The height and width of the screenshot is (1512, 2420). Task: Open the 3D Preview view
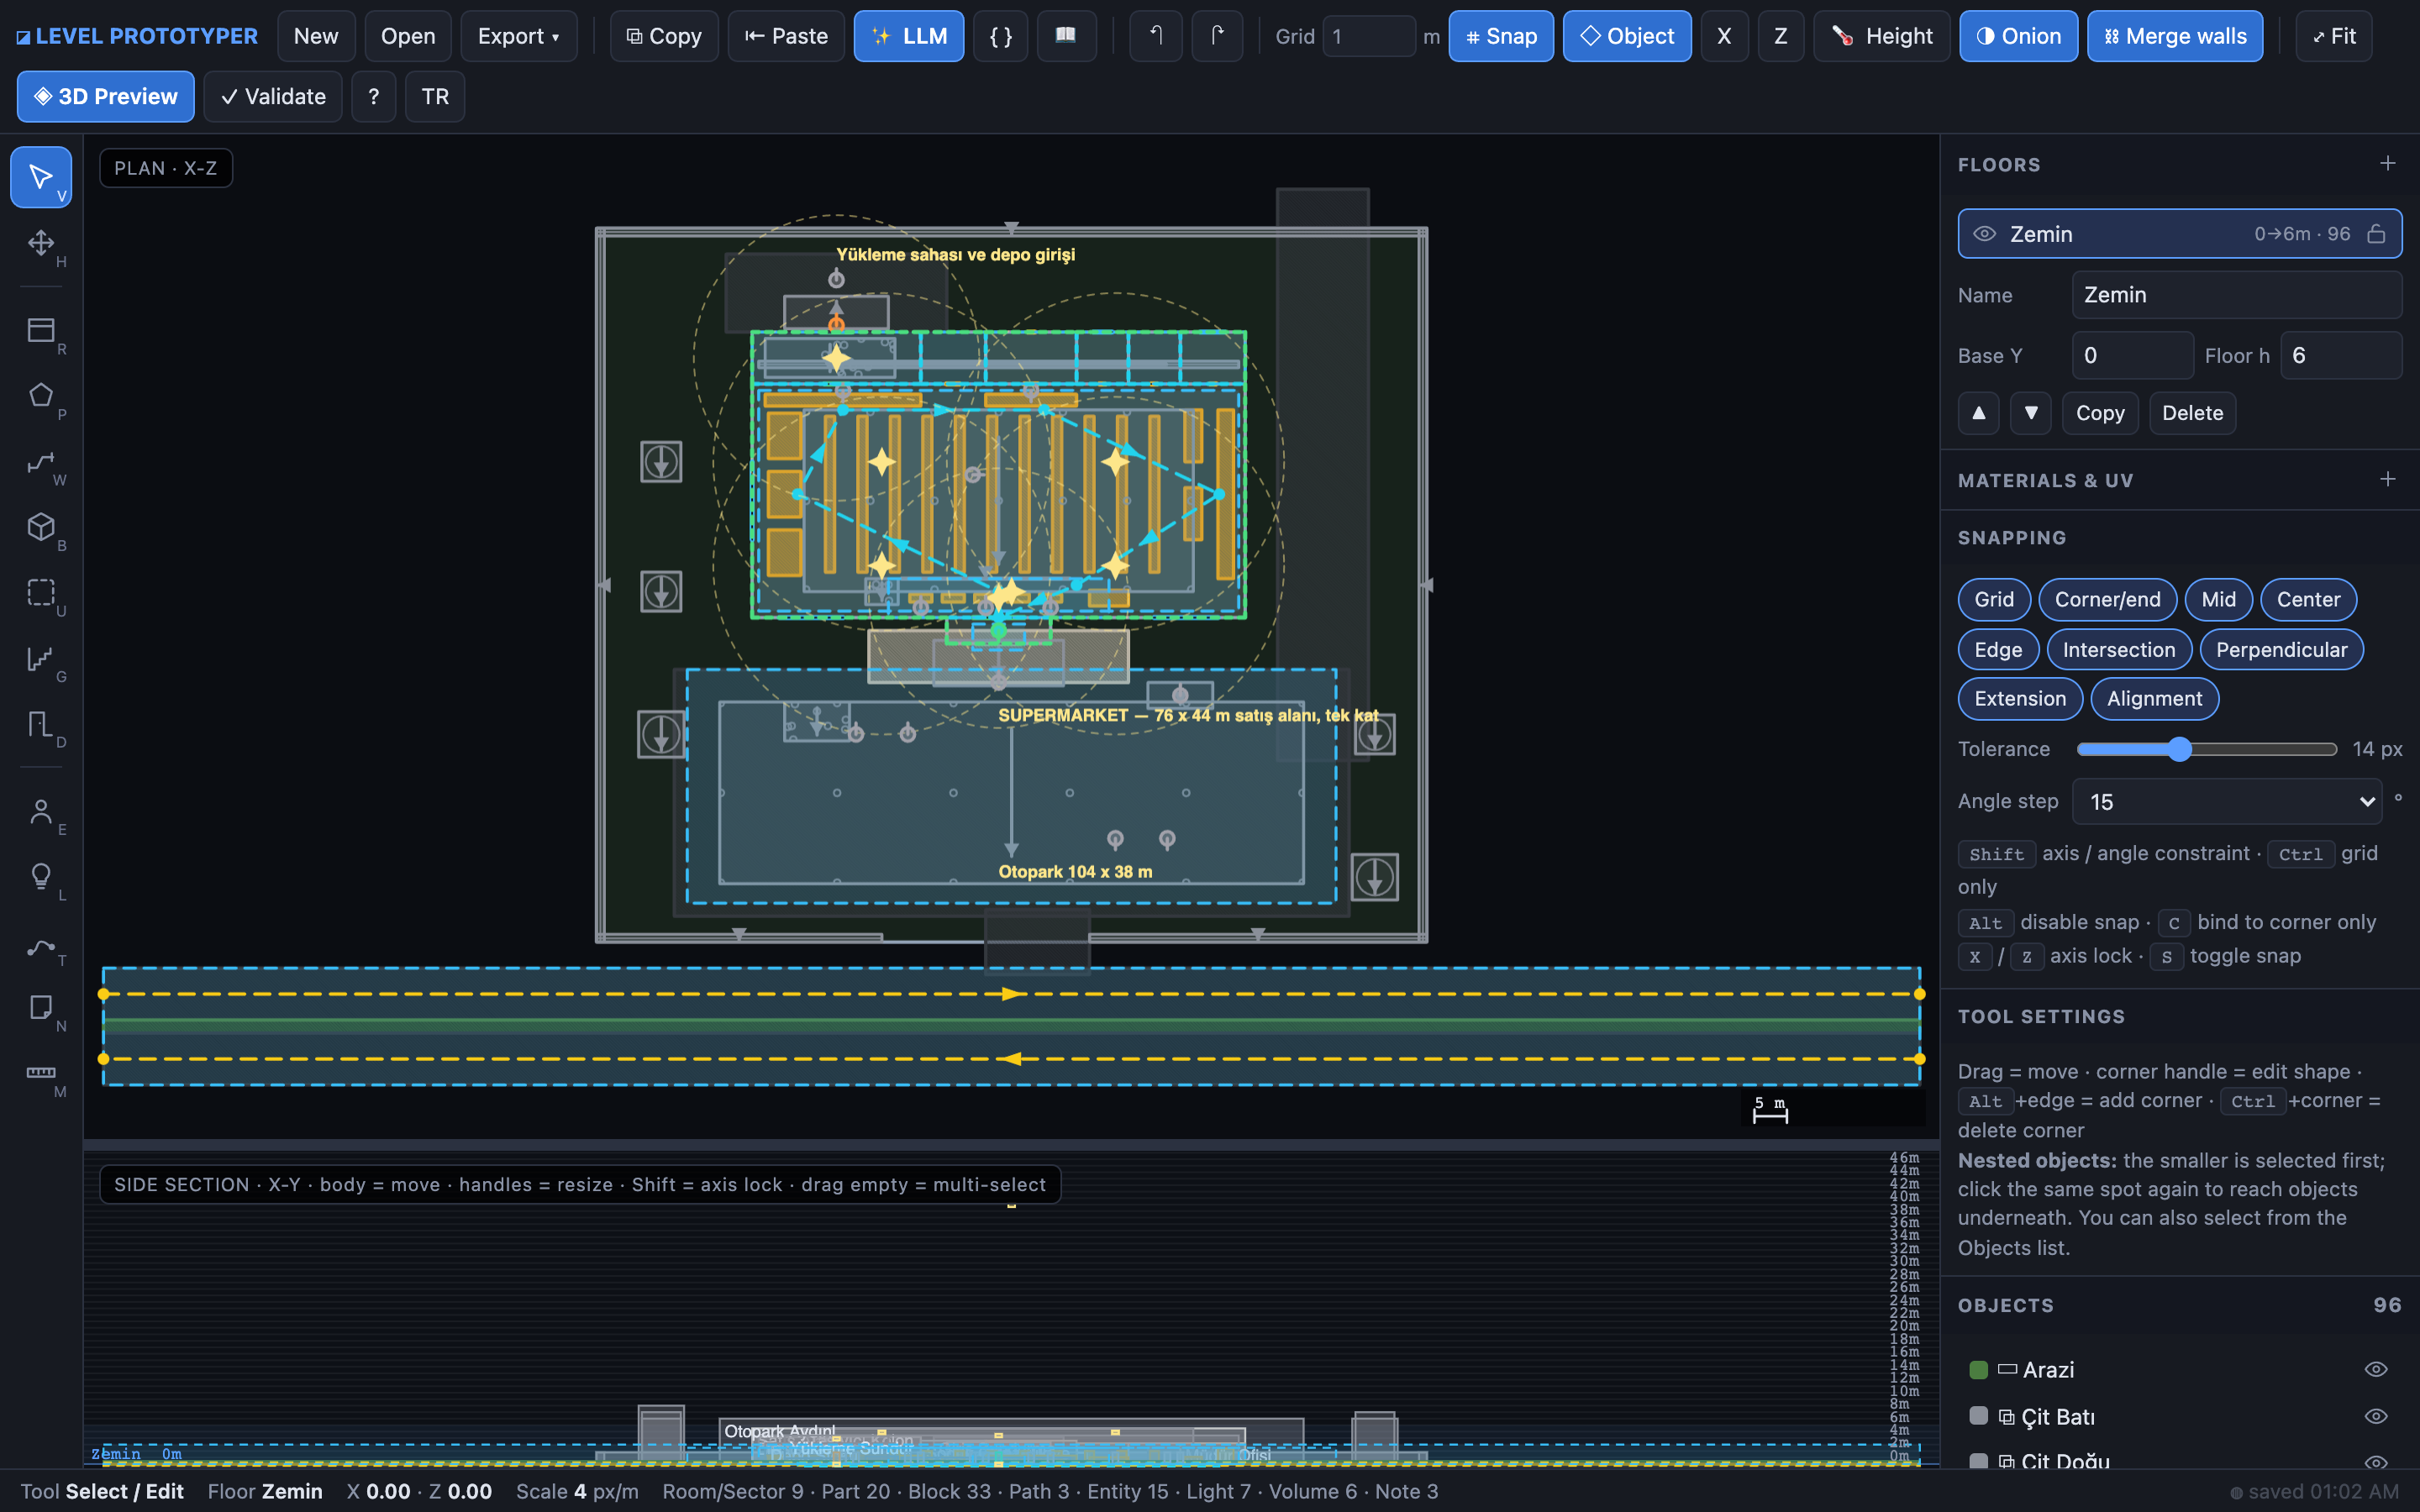[106, 96]
